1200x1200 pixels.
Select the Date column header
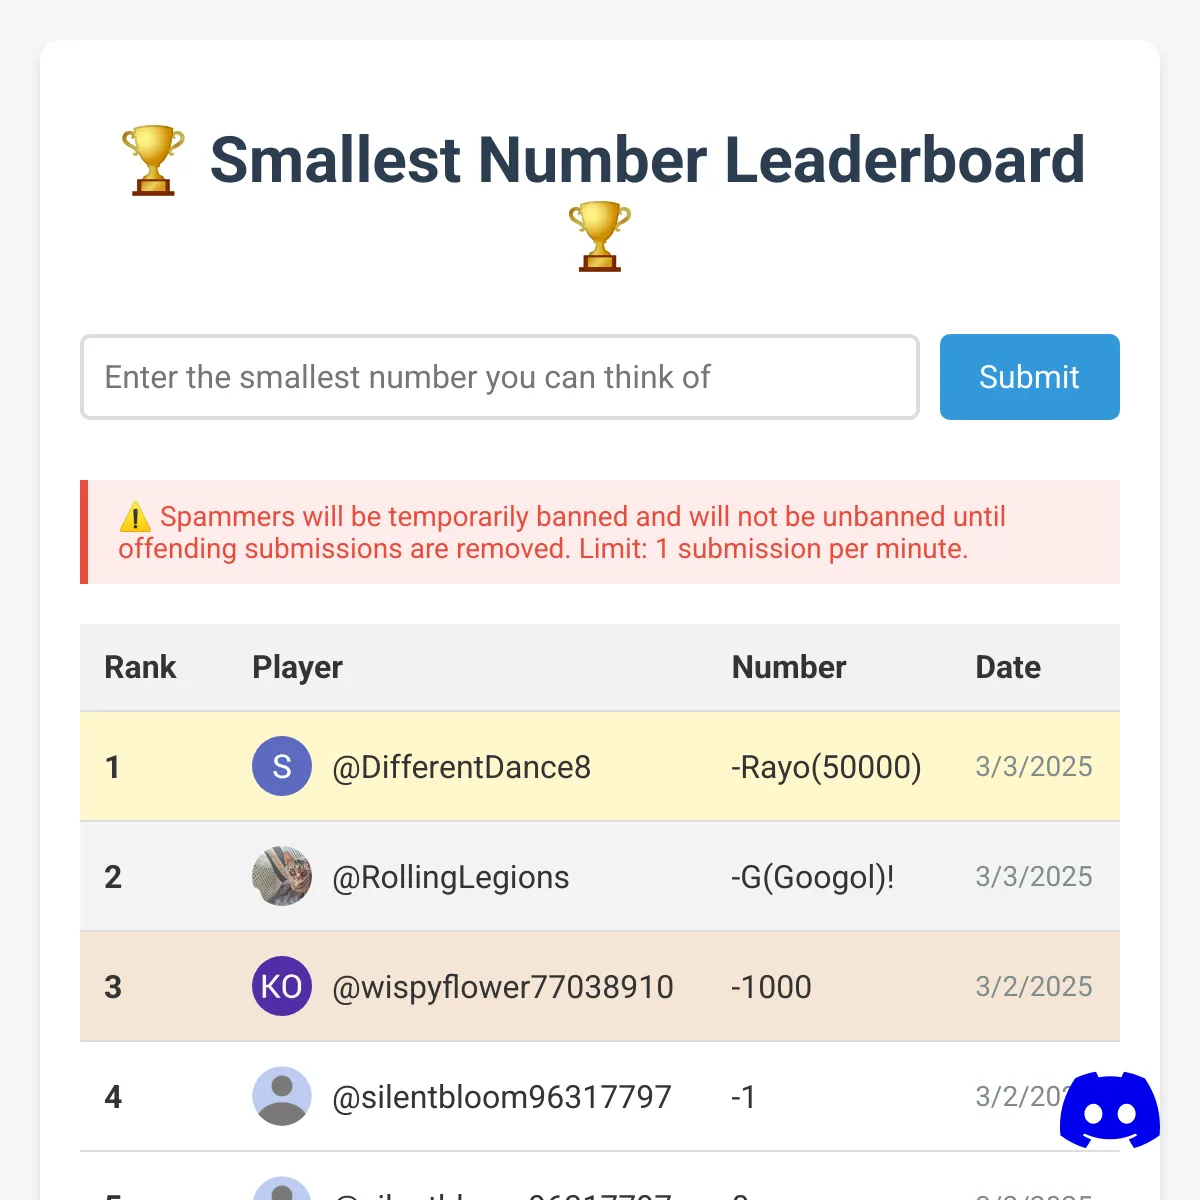(1008, 667)
